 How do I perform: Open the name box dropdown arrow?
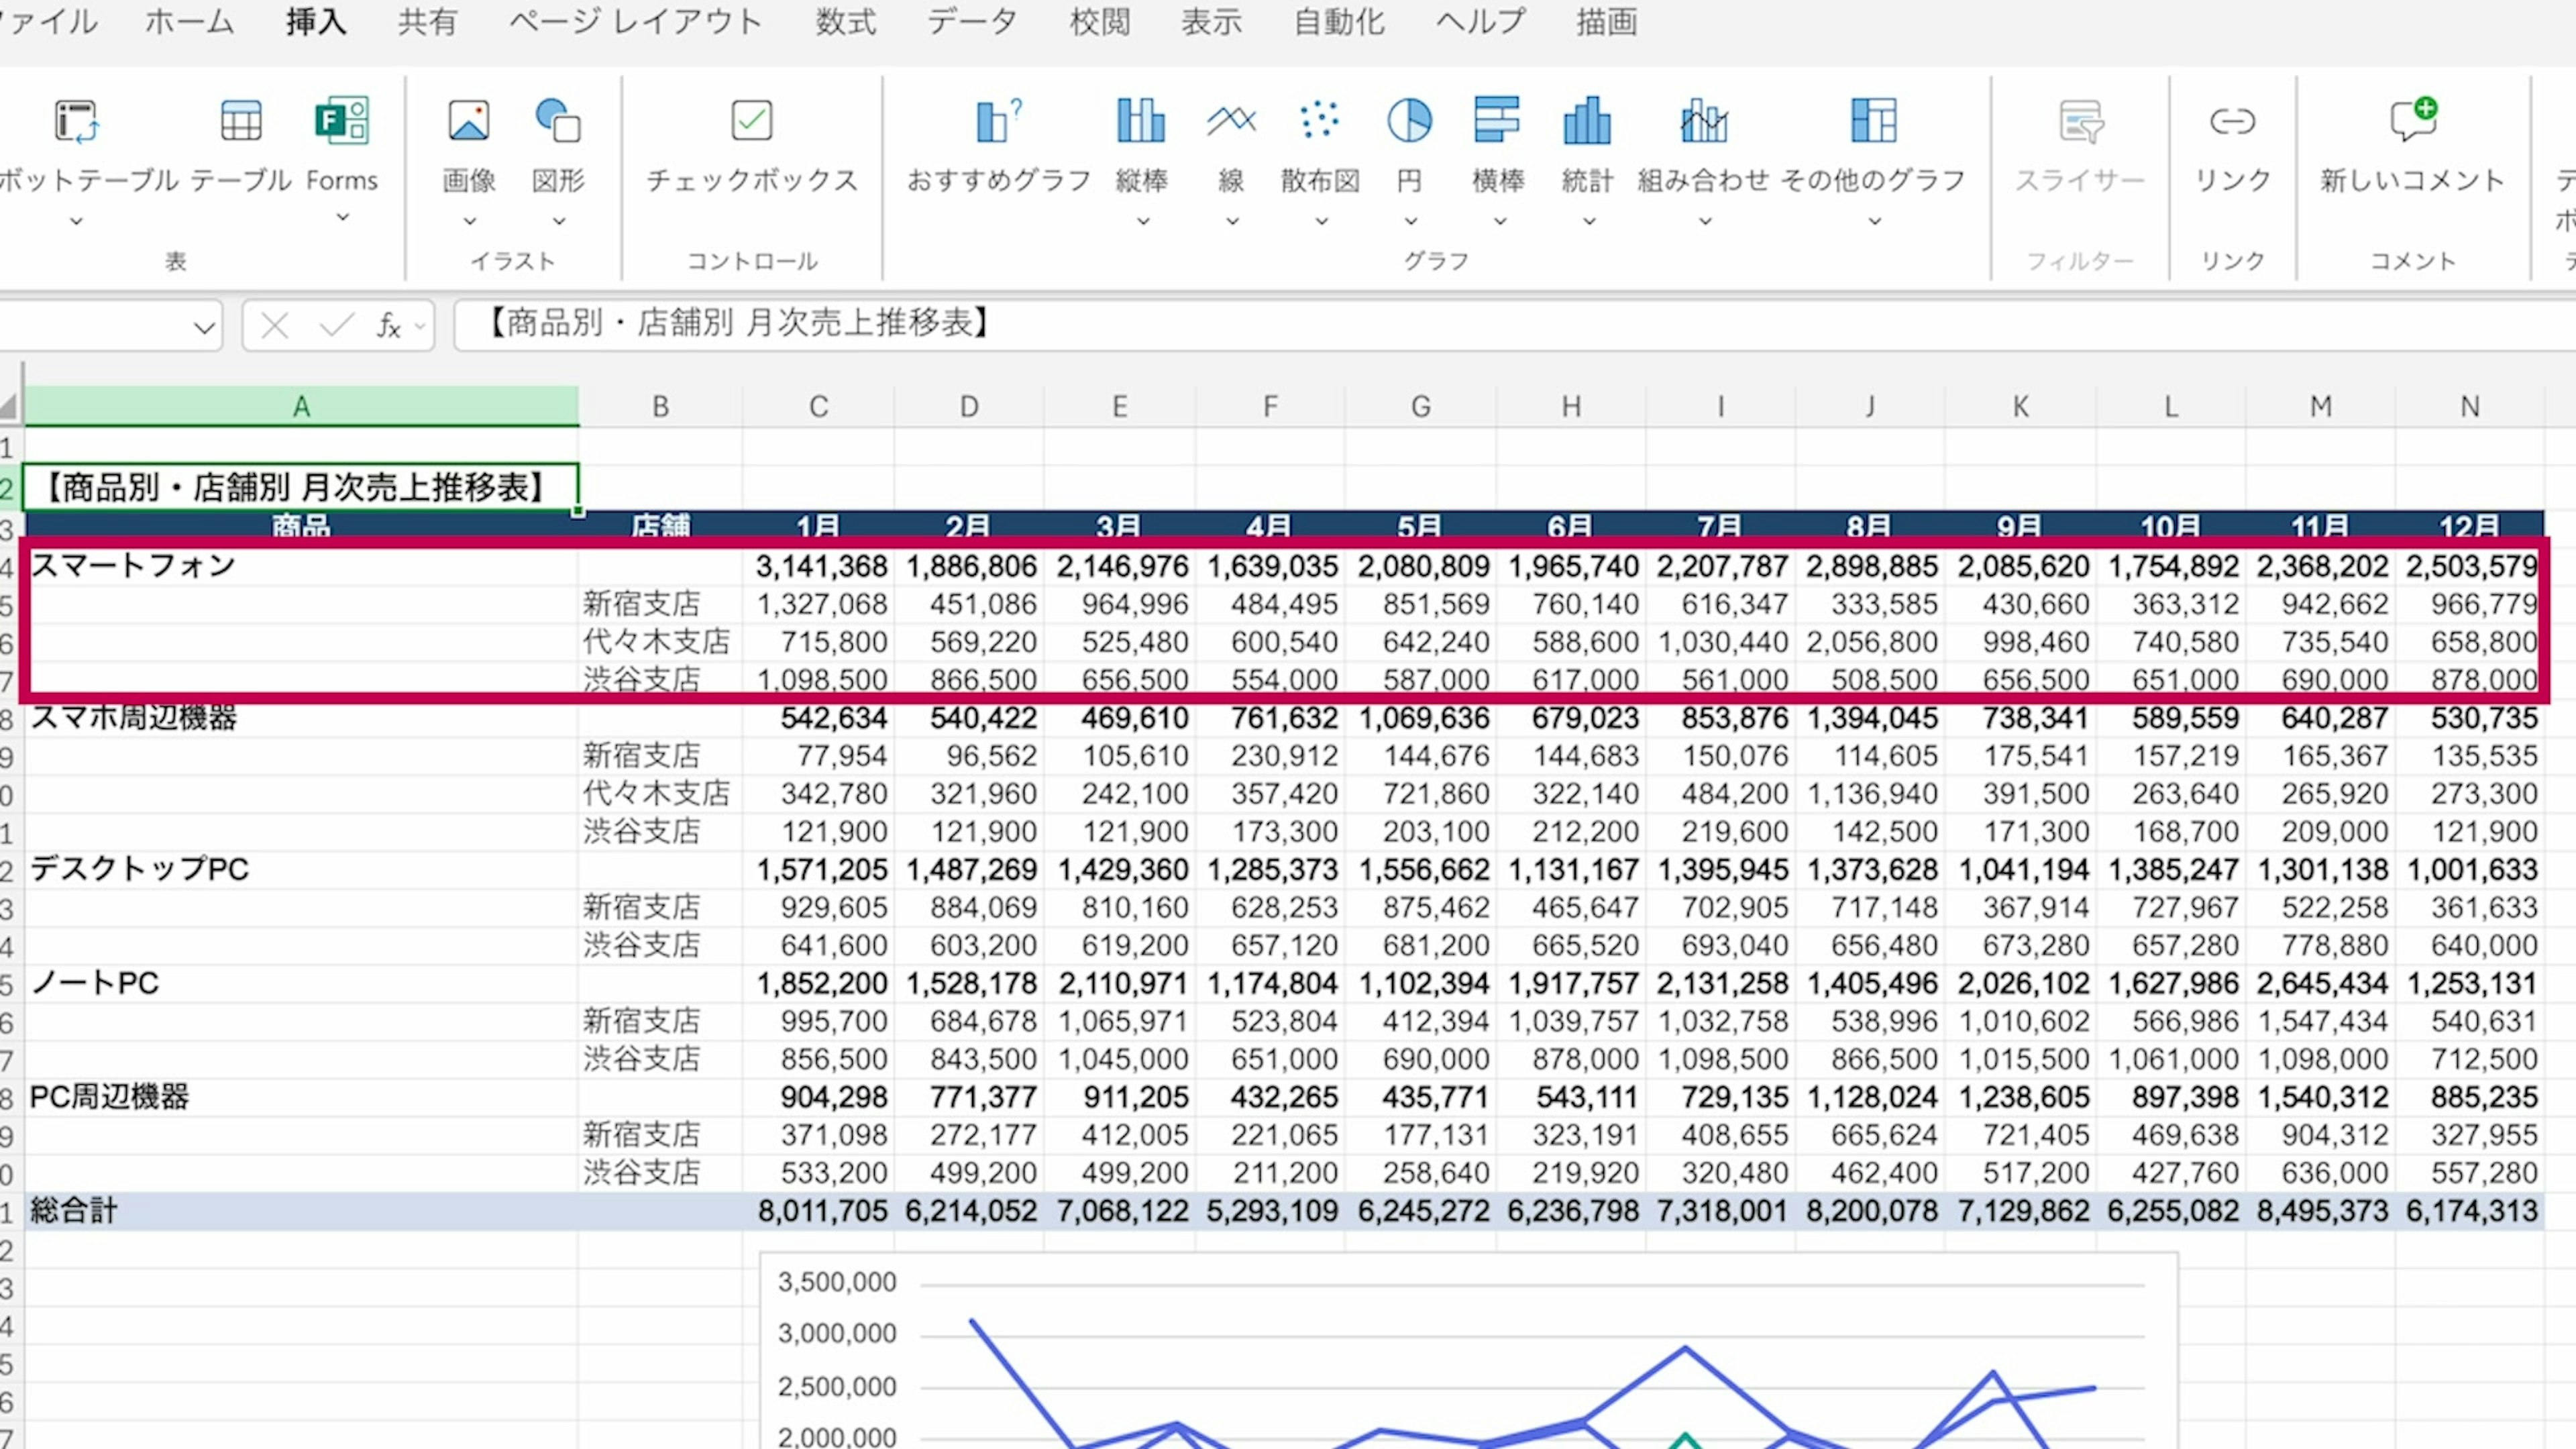[x=204, y=328]
